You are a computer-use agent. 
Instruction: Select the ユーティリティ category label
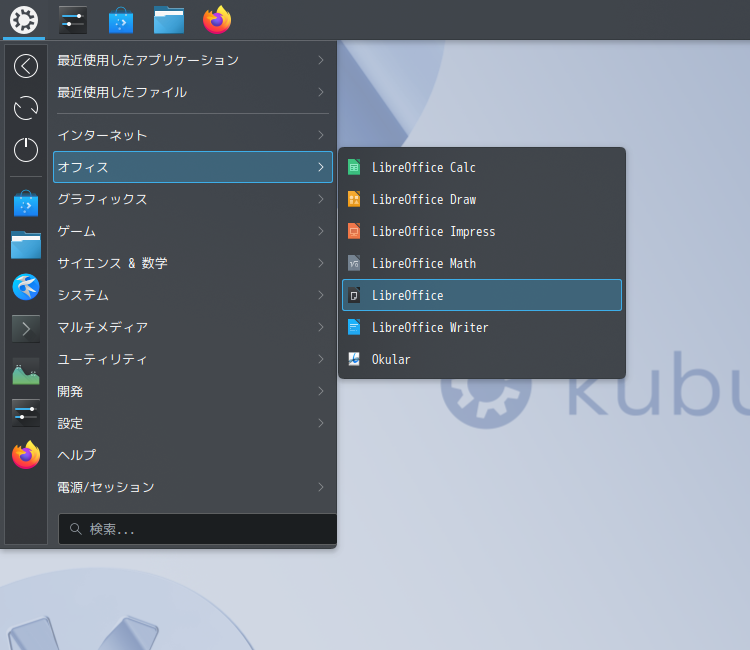(102, 360)
